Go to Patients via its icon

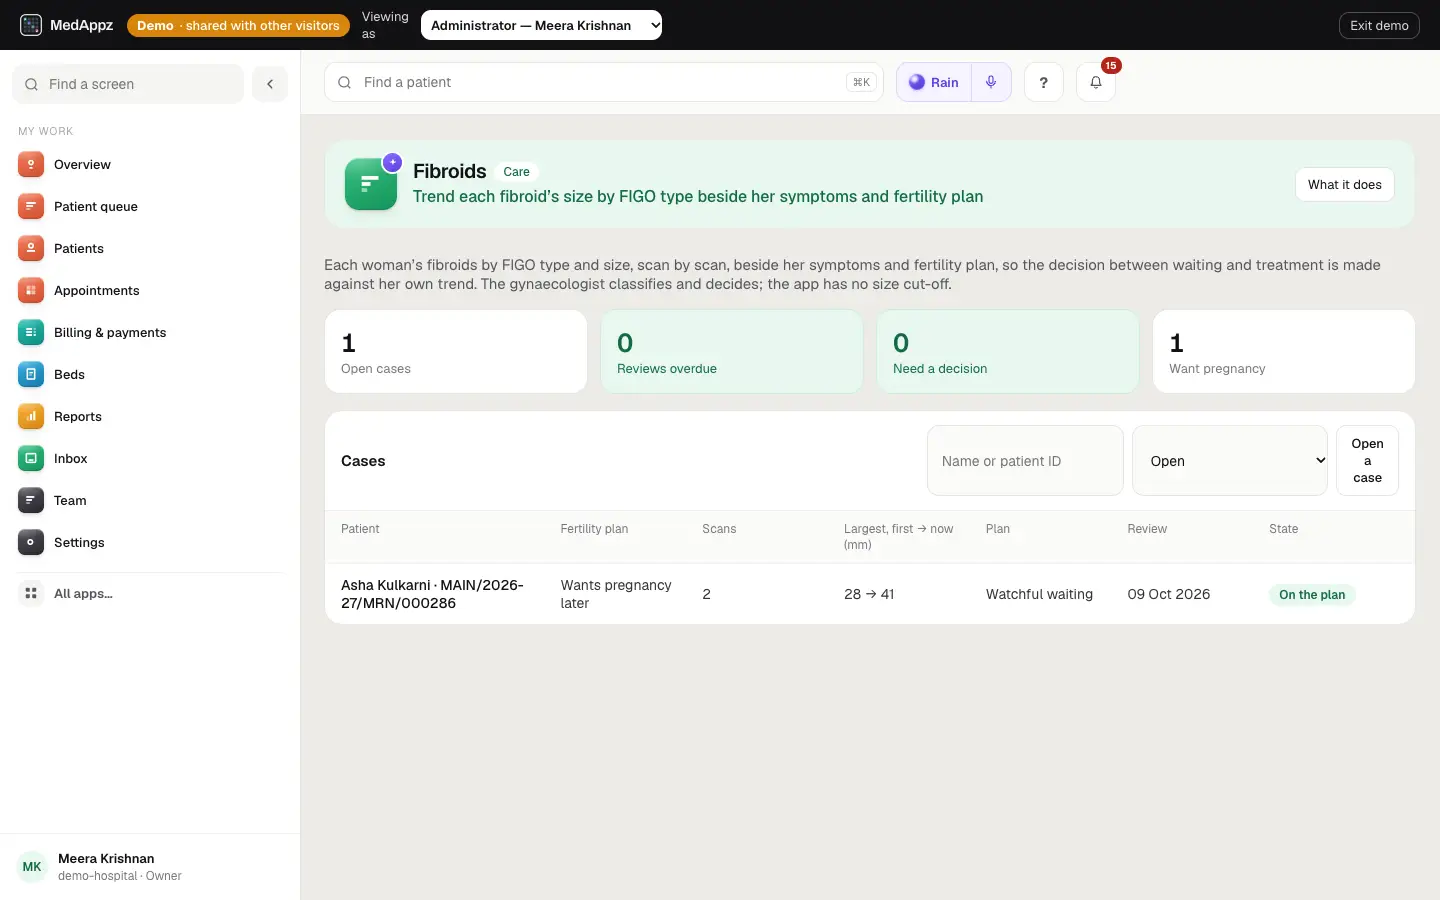[x=31, y=249]
